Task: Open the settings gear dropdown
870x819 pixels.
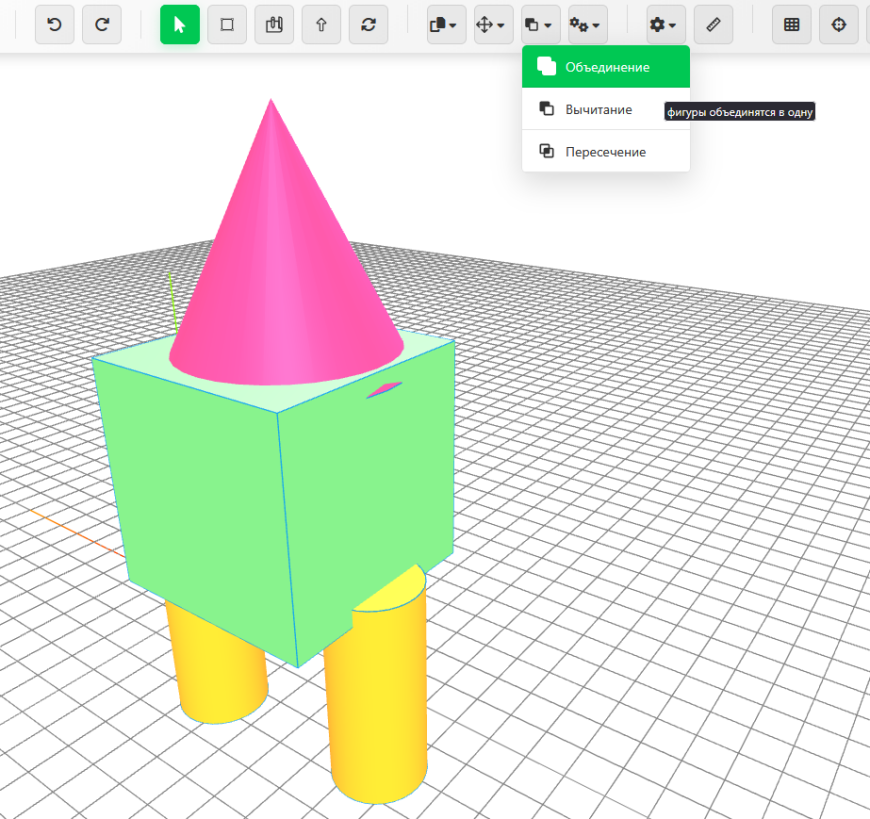Action: coord(664,24)
